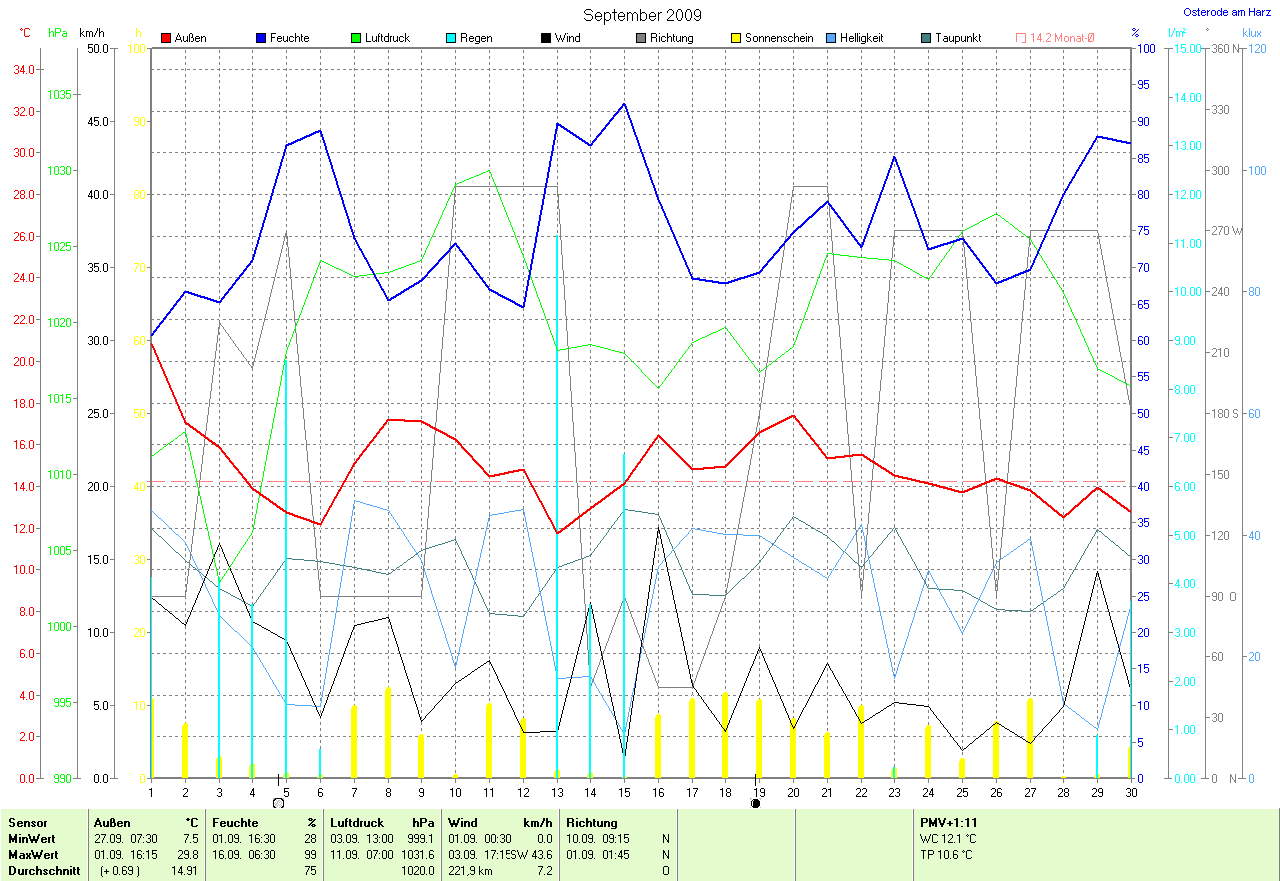
Task: Click the cyan Regen legend square
Action: coord(450,38)
